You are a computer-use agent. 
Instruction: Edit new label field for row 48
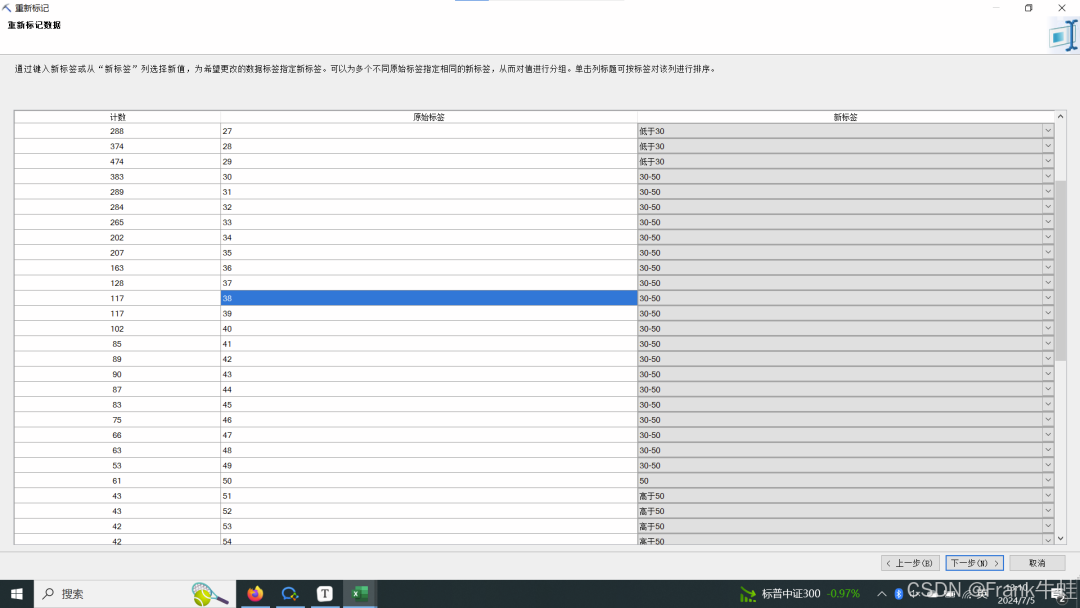840,450
